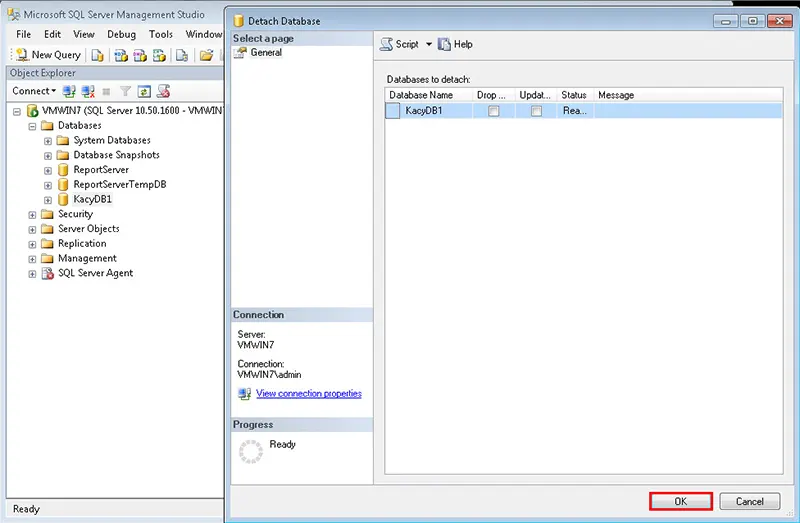800x523 pixels.
Task: Tick the Drop Connections checkbox for KacyDB1
Action: point(493,111)
